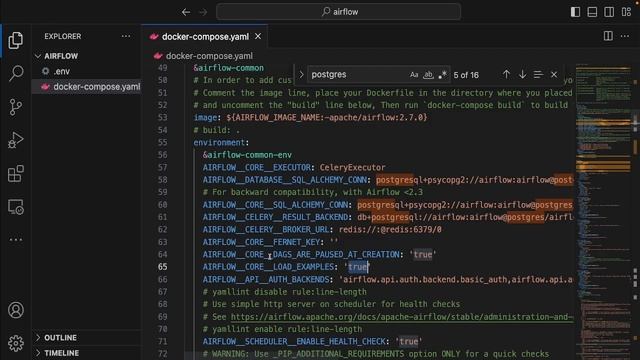Viewport: 640px width, 360px height.
Task: Toggle Match Whole Word in find widget
Action: pyautogui.click(x=428, y=75)
